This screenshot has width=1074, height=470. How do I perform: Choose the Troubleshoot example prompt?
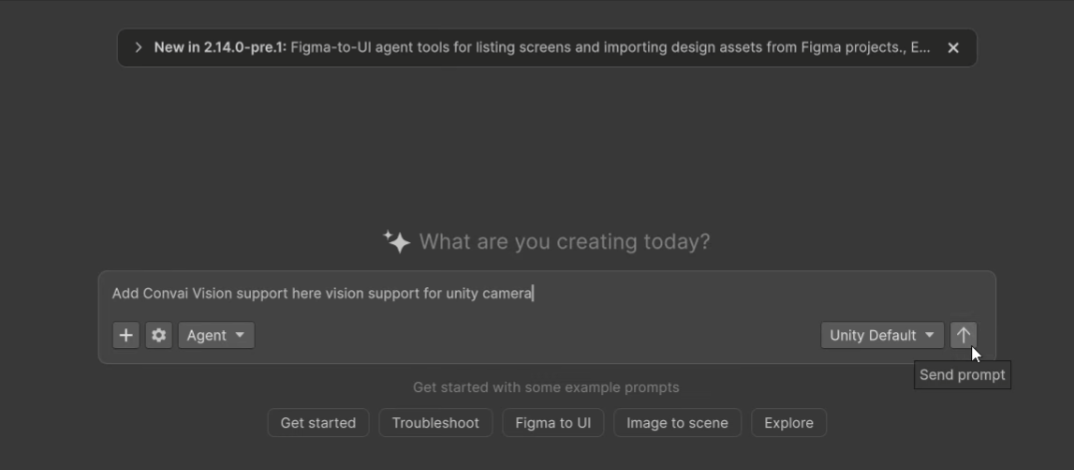coord(436,423)
